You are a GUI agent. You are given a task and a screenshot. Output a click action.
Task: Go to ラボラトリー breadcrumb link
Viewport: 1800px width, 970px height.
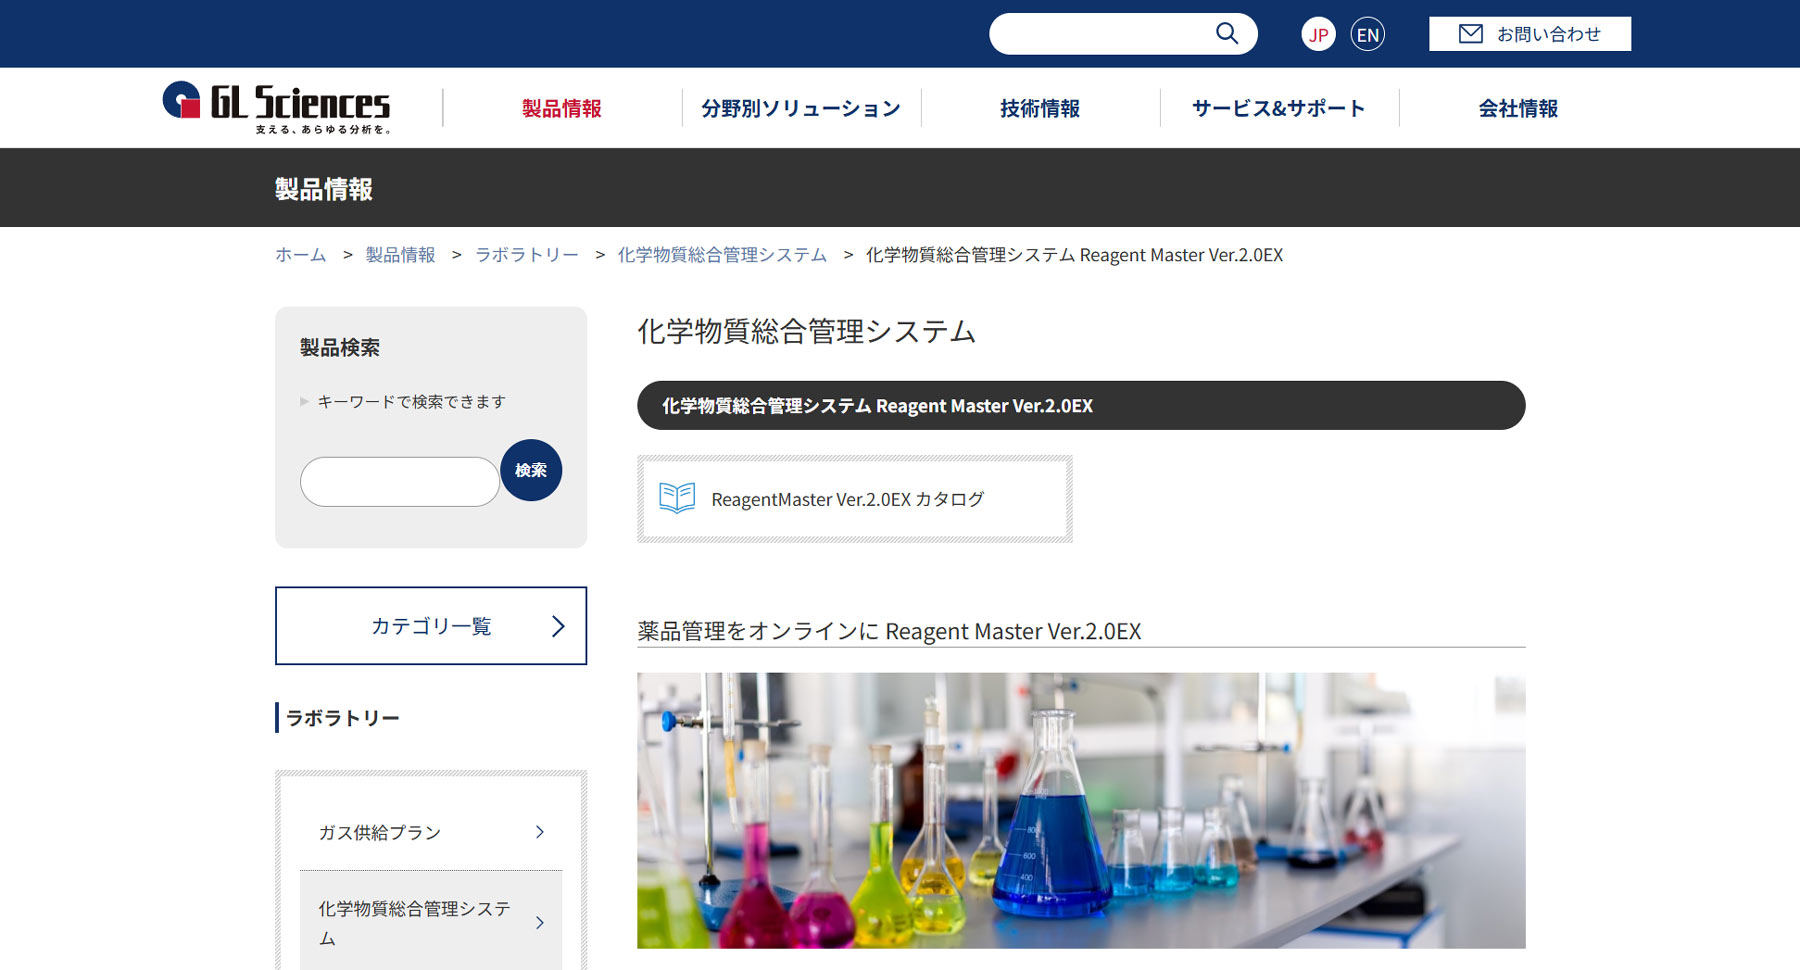point(527,255)
